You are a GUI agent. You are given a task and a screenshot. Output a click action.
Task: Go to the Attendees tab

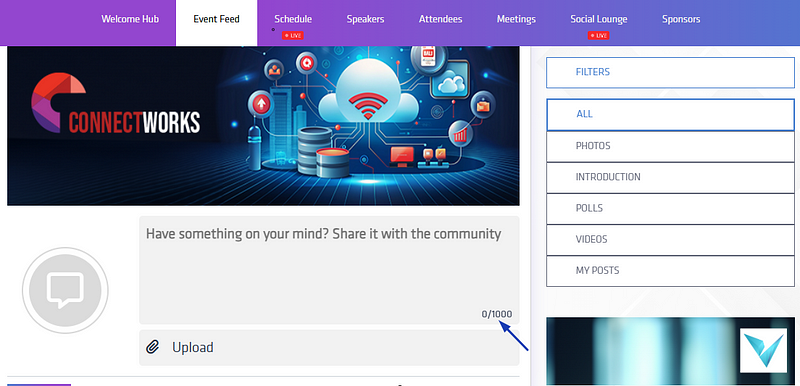(440, 19)
